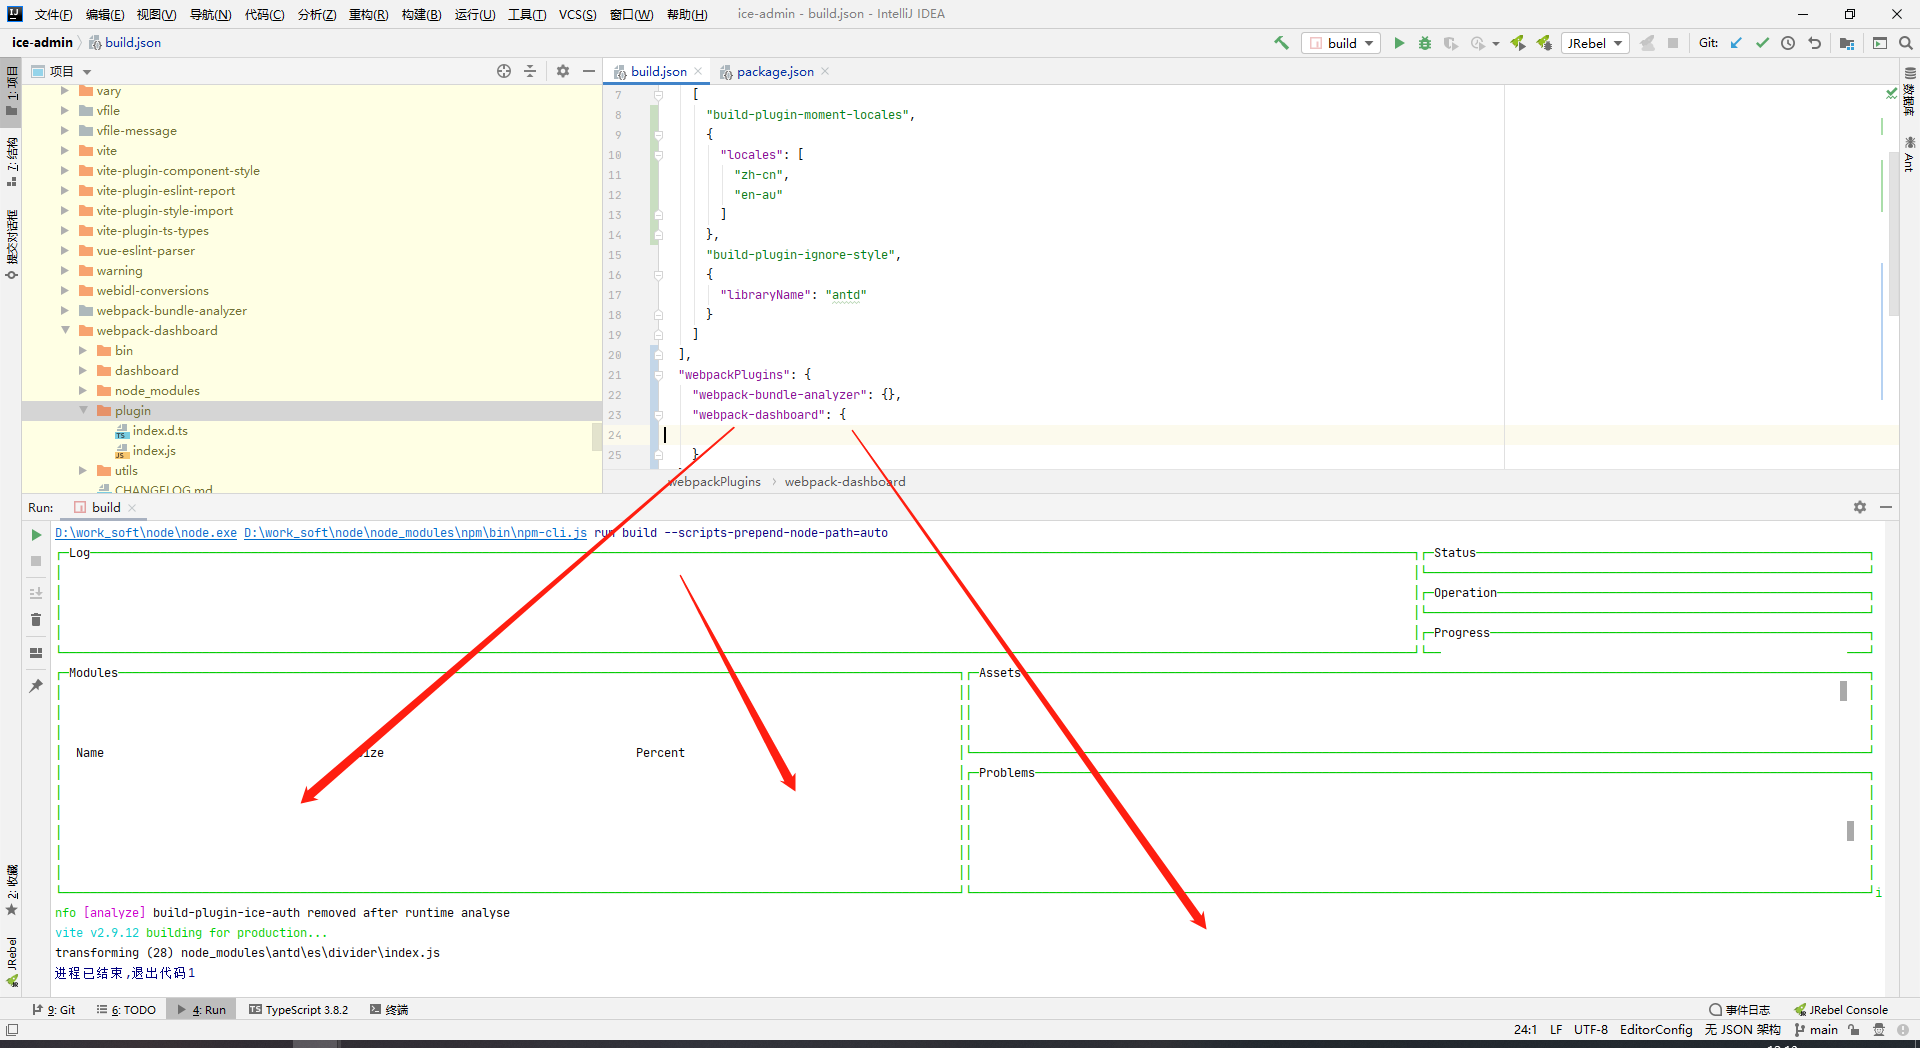Click the node.exe path link in the console

coord(146,533)
